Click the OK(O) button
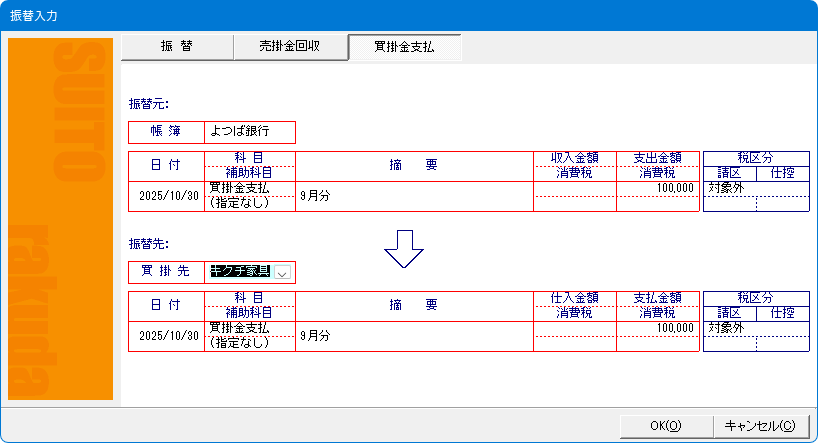The height and width of the screenshot is (443, 818). click(x=665, y=425)
